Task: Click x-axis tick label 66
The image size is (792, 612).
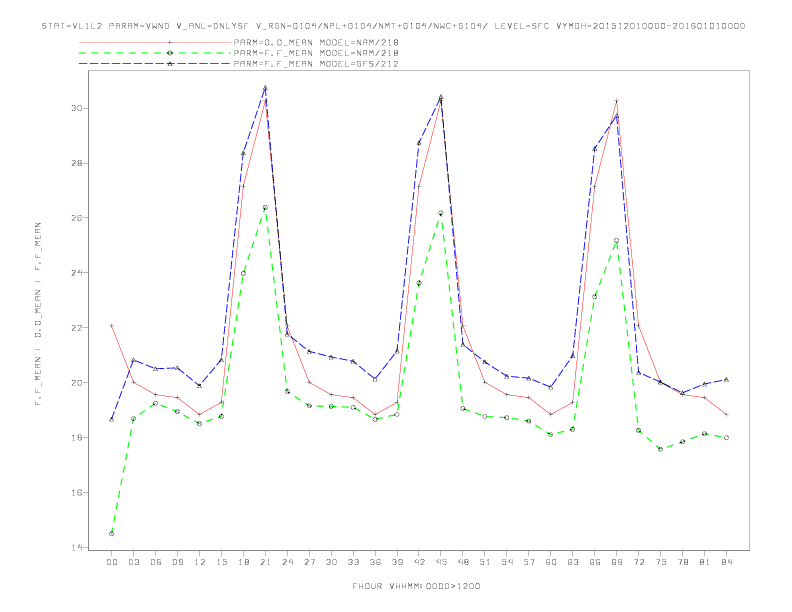Action: click(595, 562)
